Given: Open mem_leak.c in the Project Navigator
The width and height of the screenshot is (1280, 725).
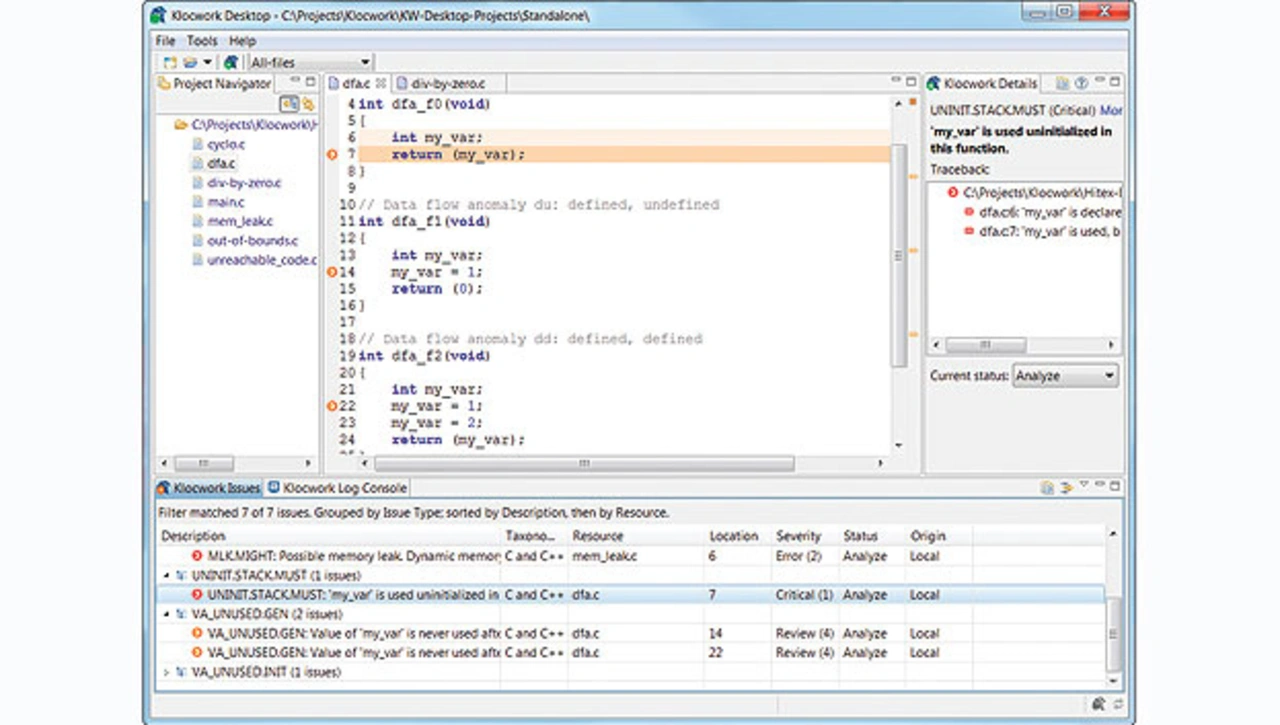Looking at the screenshot, I should click(239, 221).
